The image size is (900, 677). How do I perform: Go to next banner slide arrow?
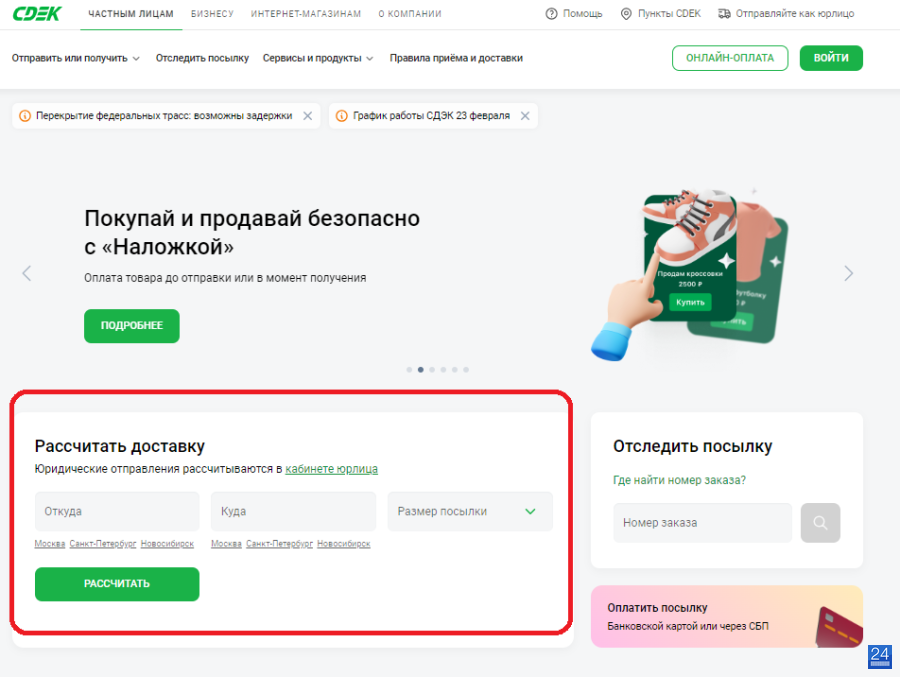point(848,273)
